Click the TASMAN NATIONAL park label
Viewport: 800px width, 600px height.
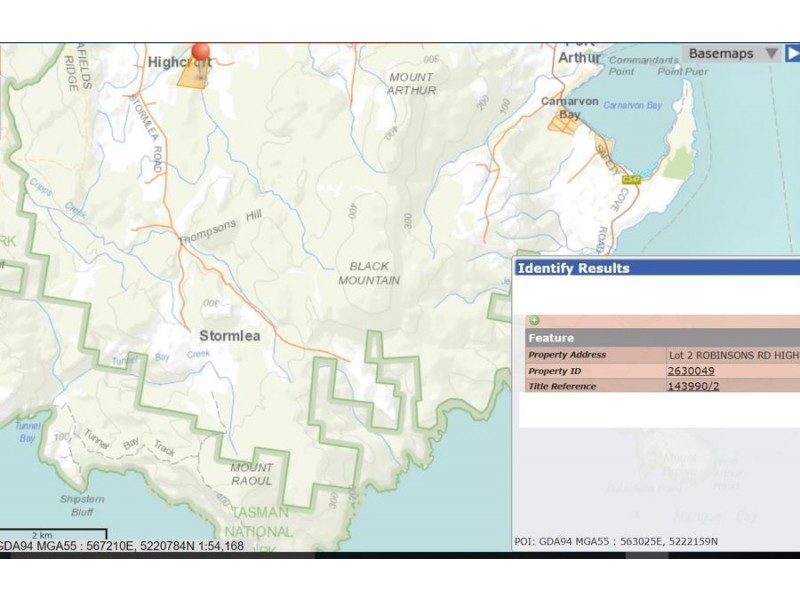pyautogui.click(x=259, y=522)
